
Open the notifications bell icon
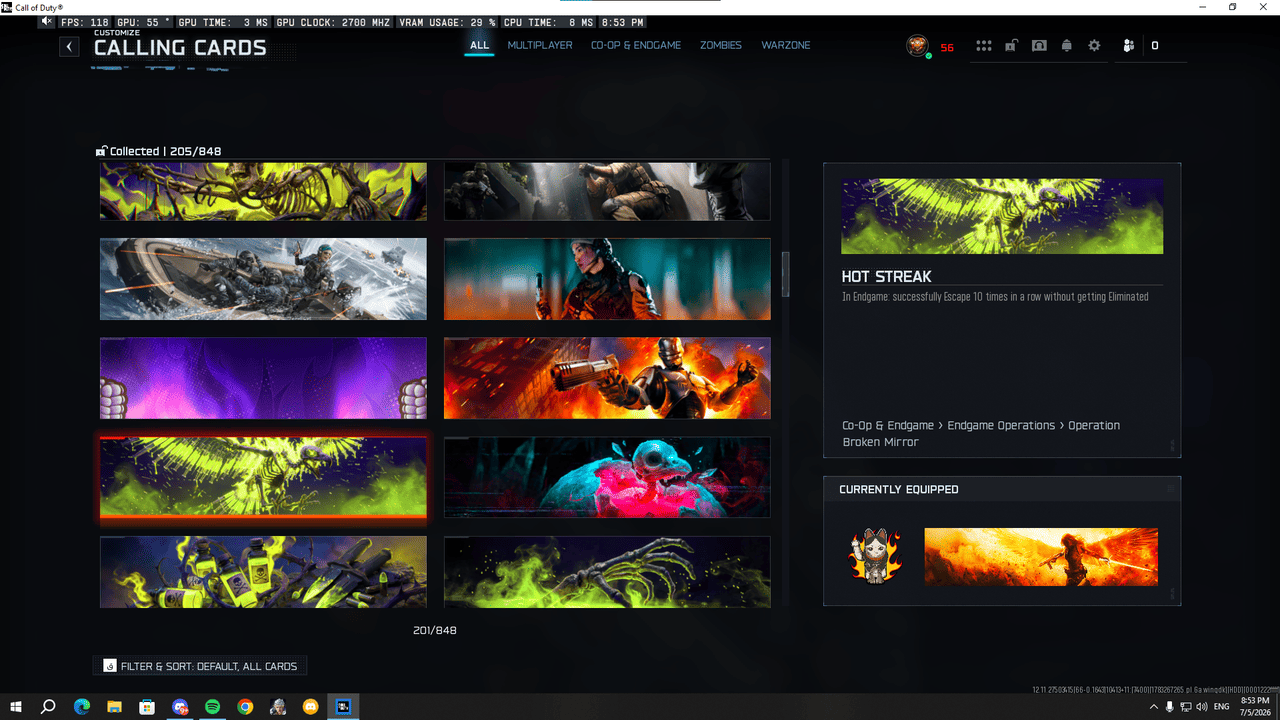1067,46
